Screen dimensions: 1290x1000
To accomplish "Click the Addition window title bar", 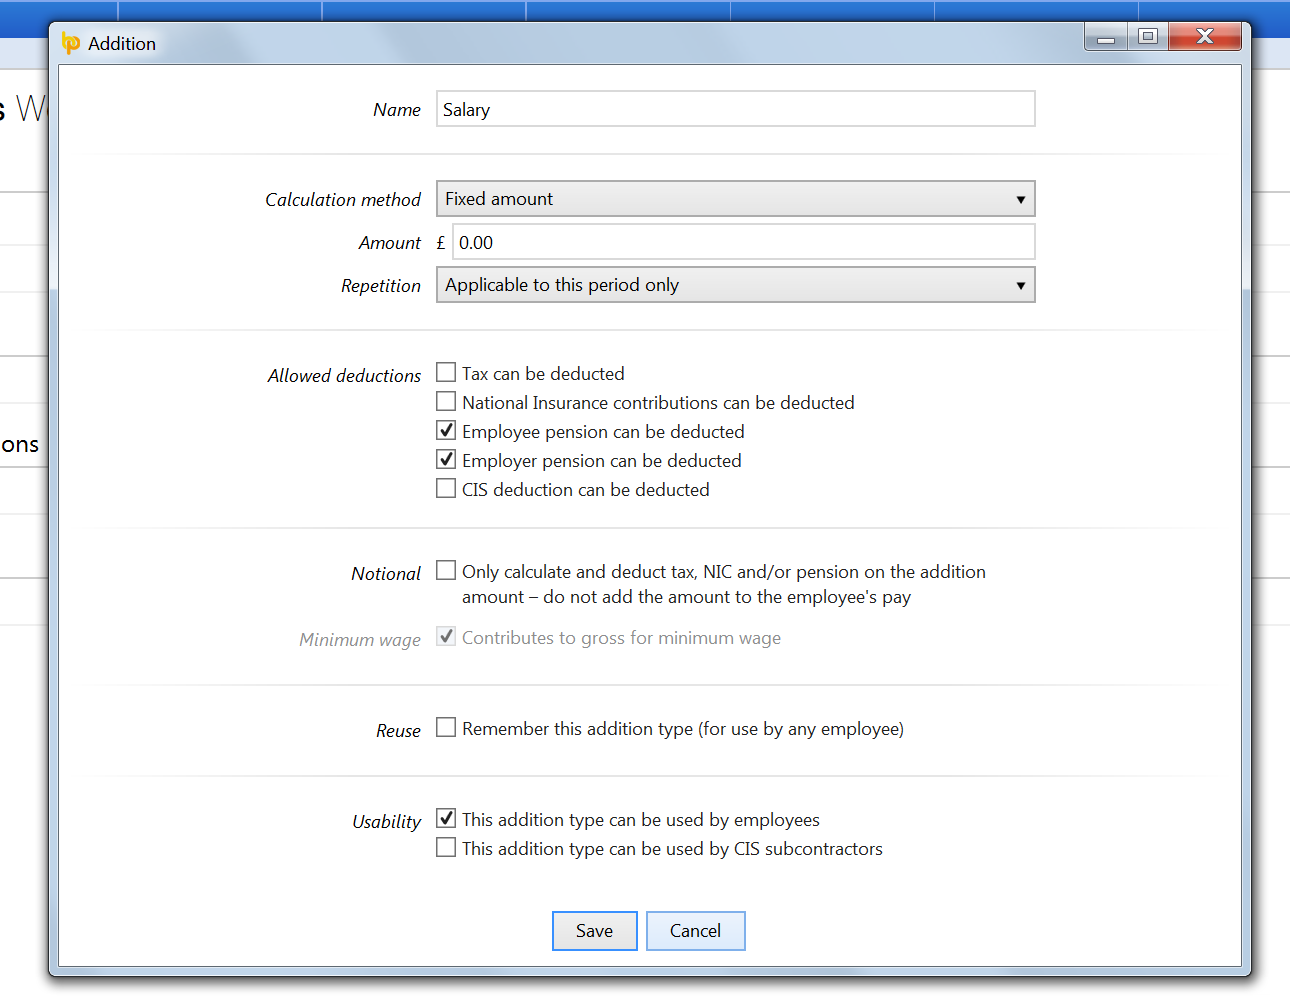I will [x=600, y=43].
